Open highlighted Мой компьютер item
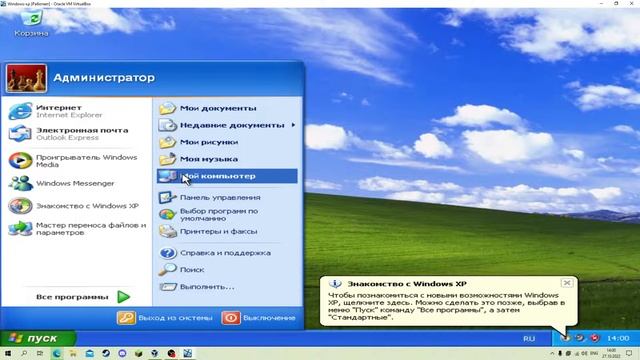 [x=227, y=176]
